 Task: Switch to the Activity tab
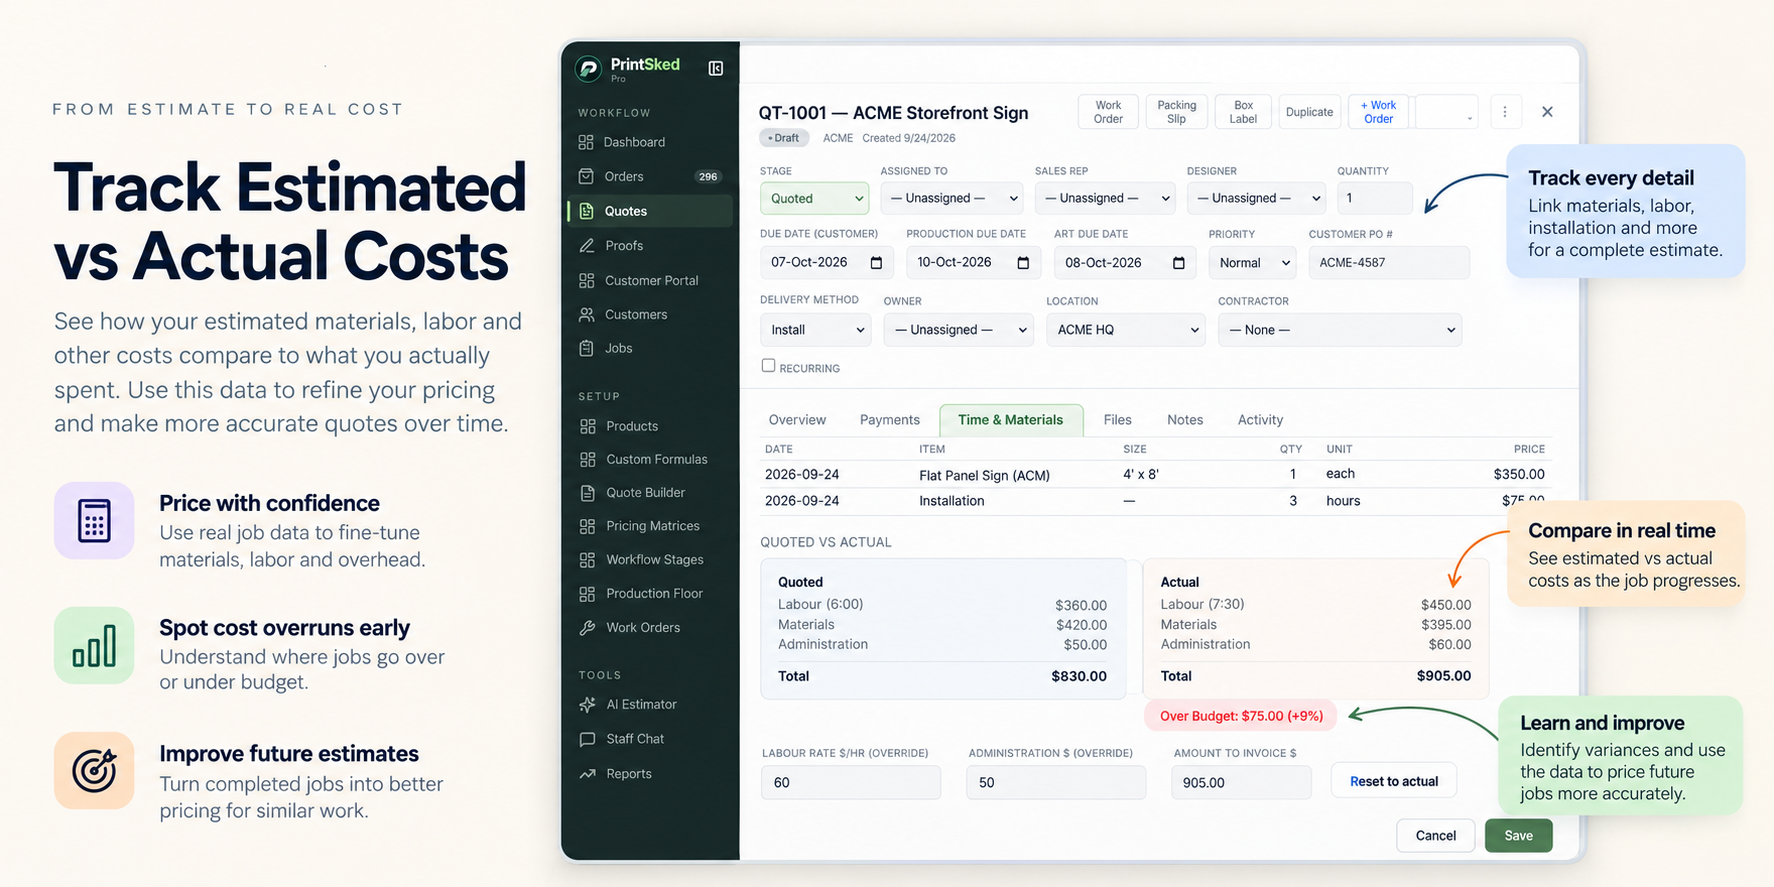click(x=1260, y=420)
